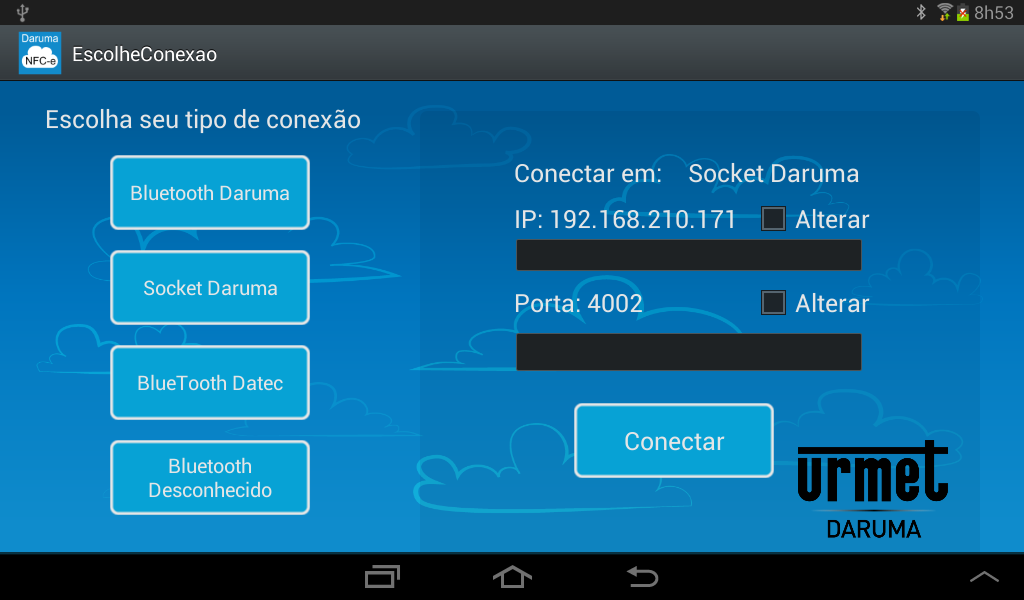
Task: Tap the 'IP: 192.168.210.171' label
Action: [625, 219]
